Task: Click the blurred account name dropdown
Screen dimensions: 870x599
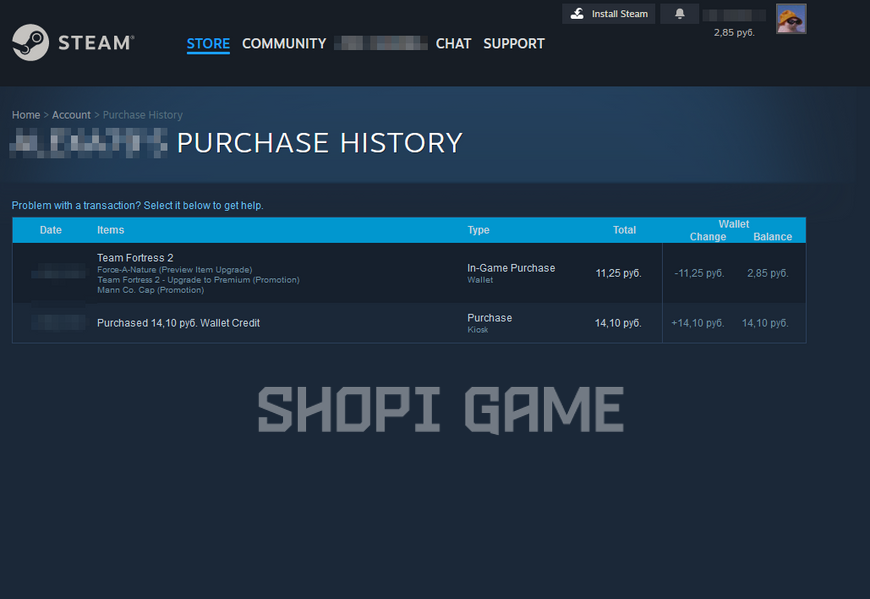Action: pyautogui.click(x=734, y=15)
